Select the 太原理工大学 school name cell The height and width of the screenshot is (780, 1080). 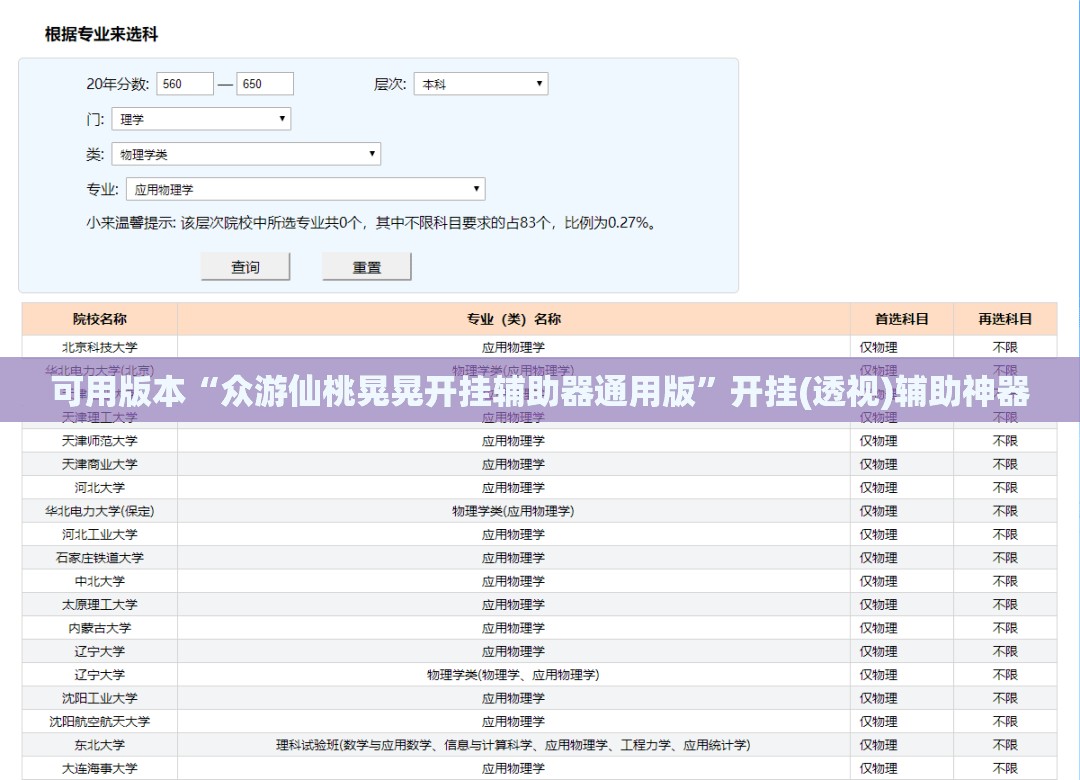click(100, 605)
